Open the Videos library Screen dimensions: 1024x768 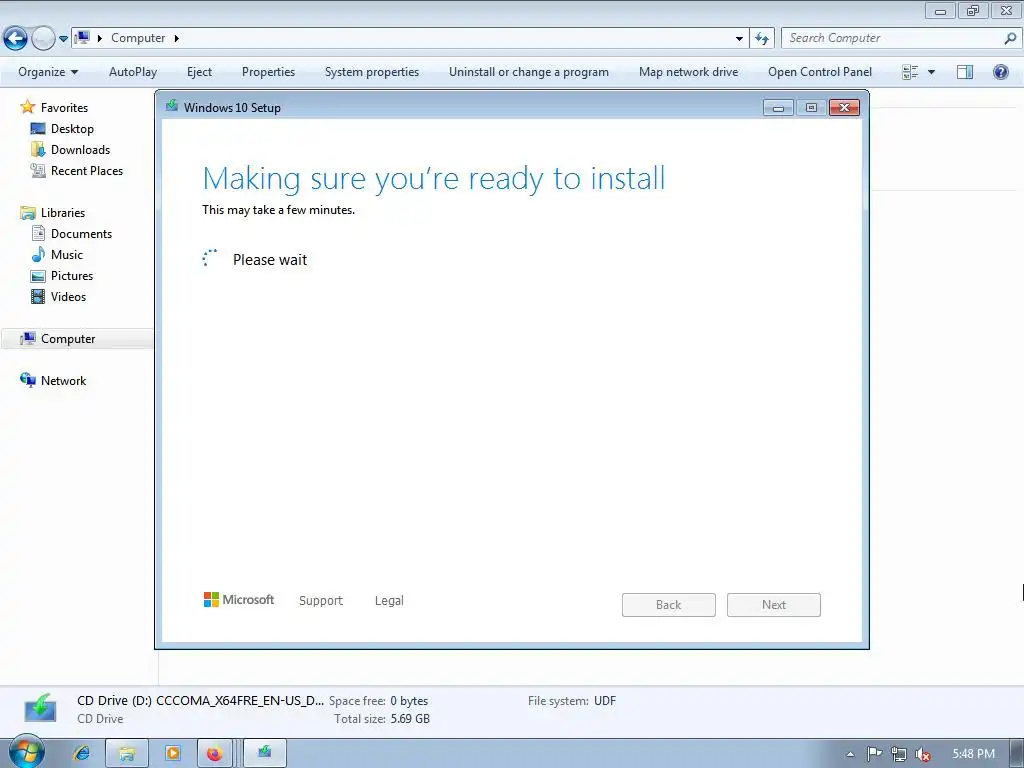pos(69,296)
